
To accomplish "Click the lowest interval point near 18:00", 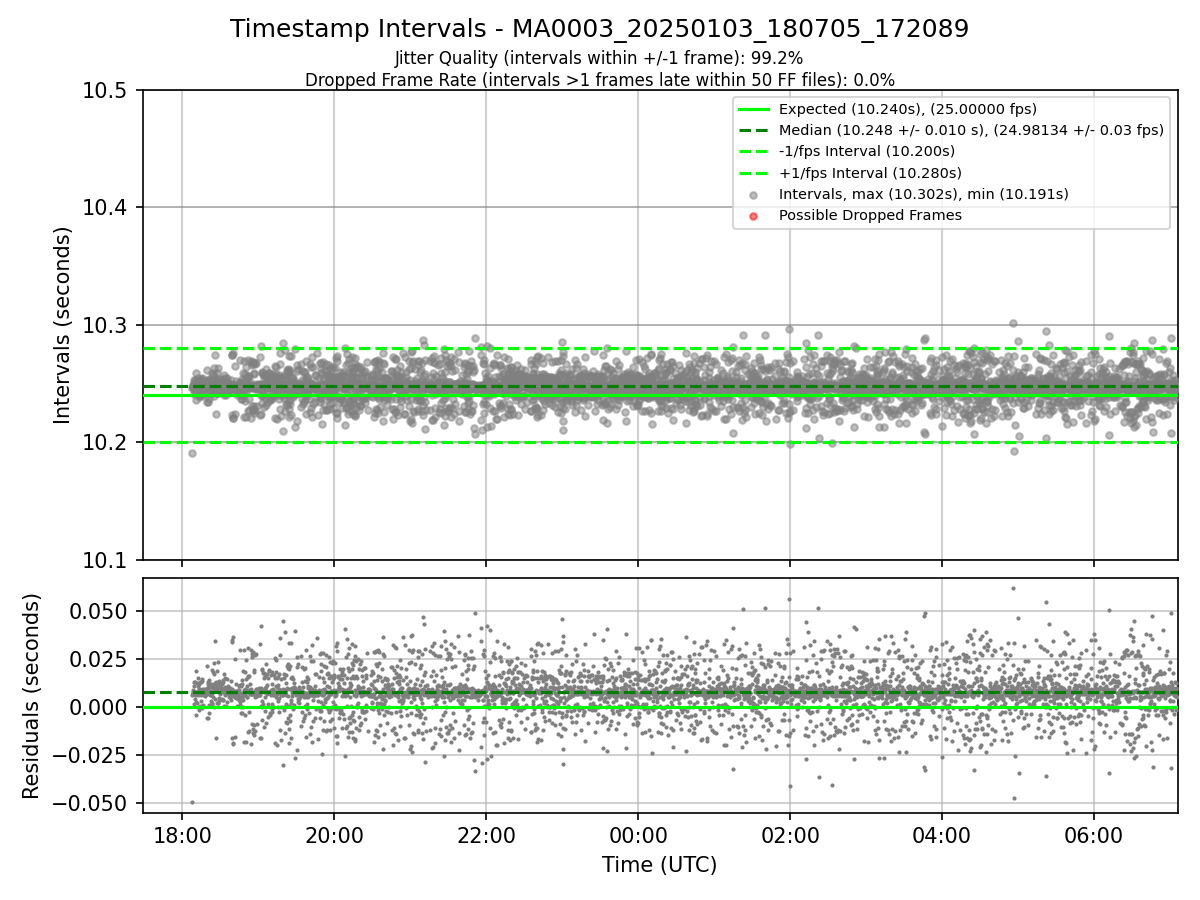I will click(x=192, y=453).
